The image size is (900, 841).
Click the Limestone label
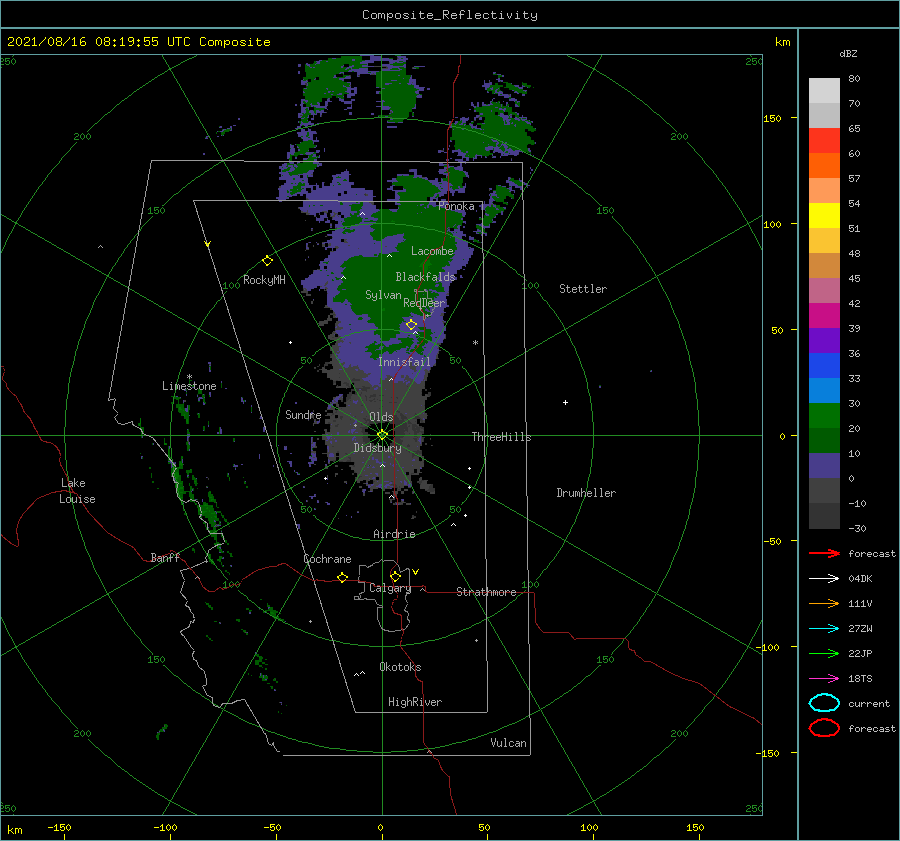(x=189, y=386)
